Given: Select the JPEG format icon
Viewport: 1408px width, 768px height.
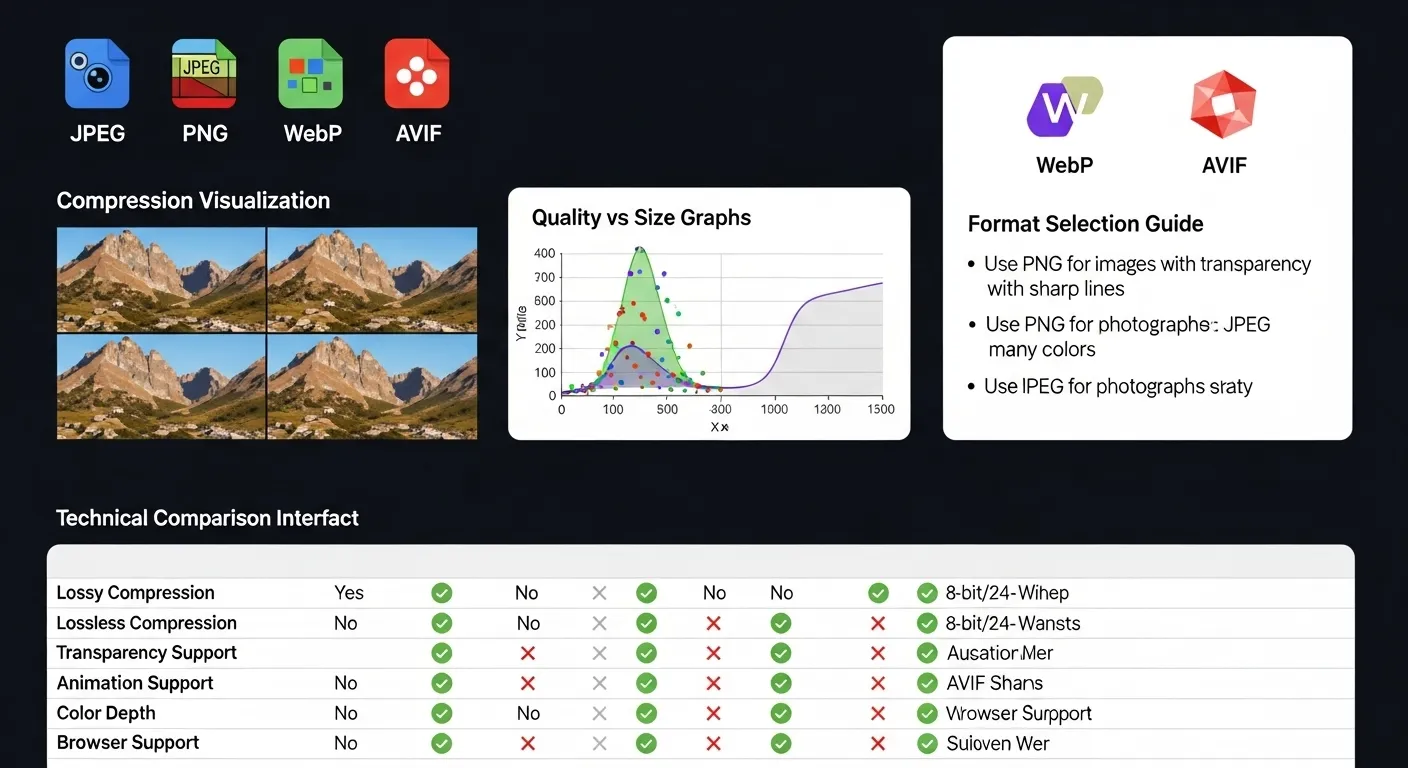Looking at the screenshot, I should (x=97, y=72).
